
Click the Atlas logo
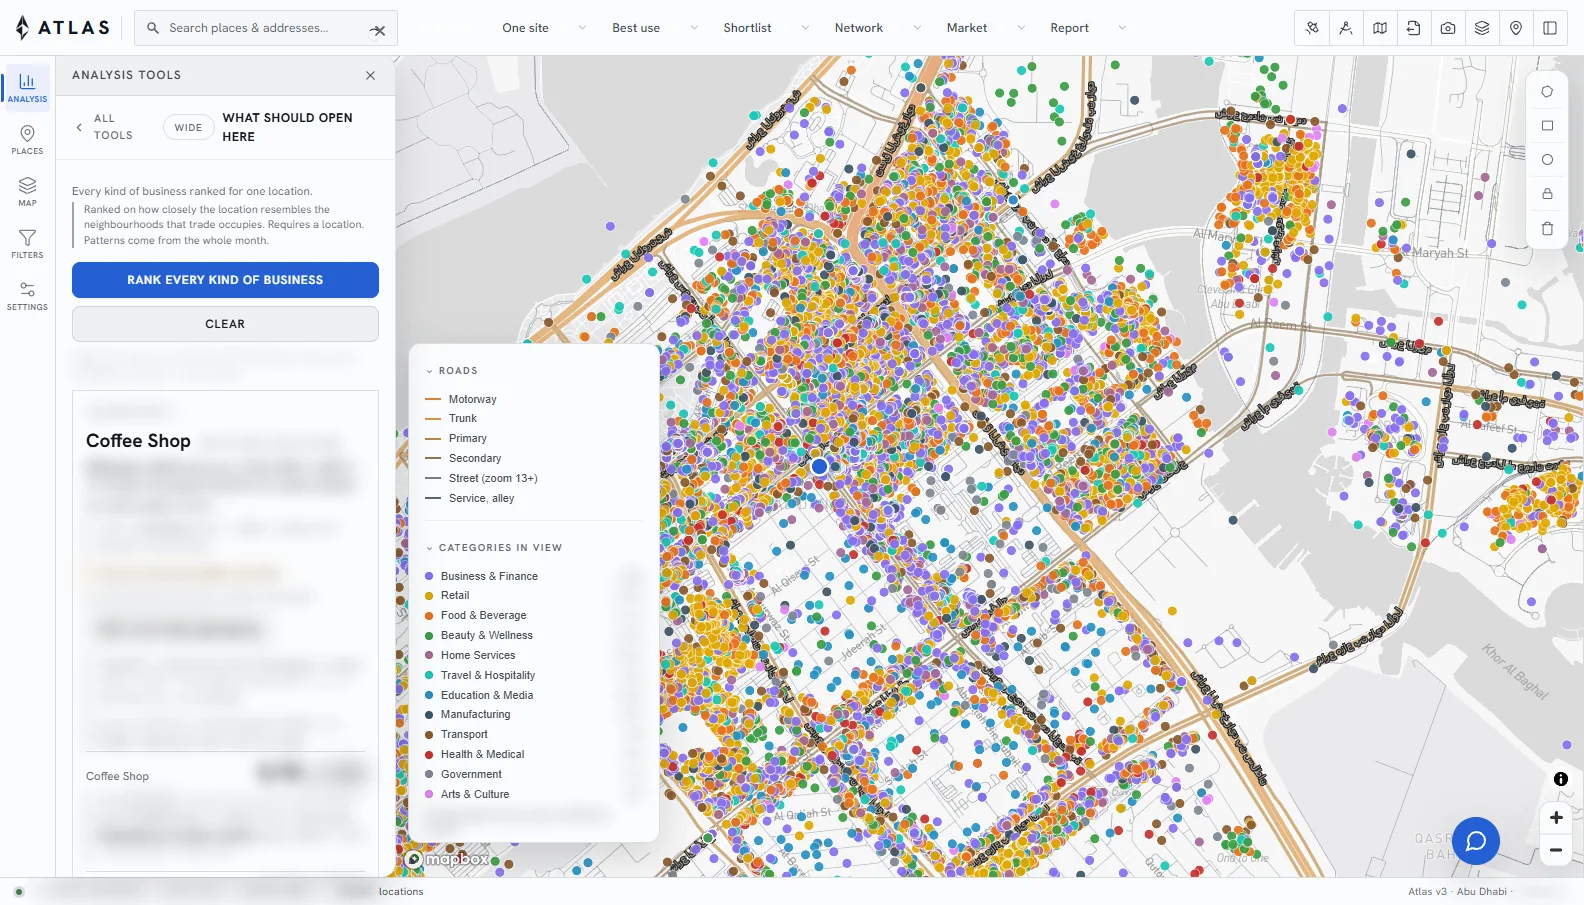(x=62, y=28)
